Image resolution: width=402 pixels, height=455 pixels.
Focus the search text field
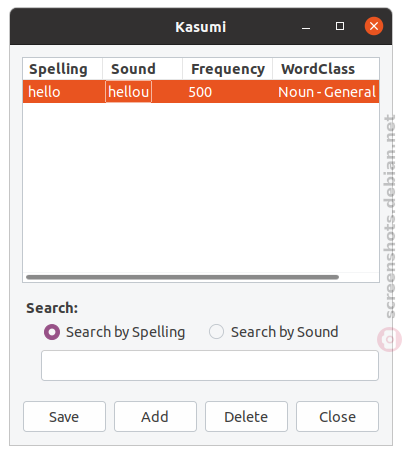210,365
